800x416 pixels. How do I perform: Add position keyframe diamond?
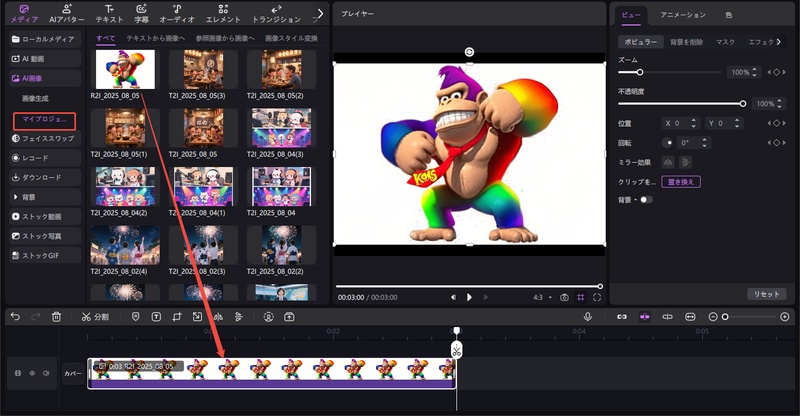click(x=777, y=123)
